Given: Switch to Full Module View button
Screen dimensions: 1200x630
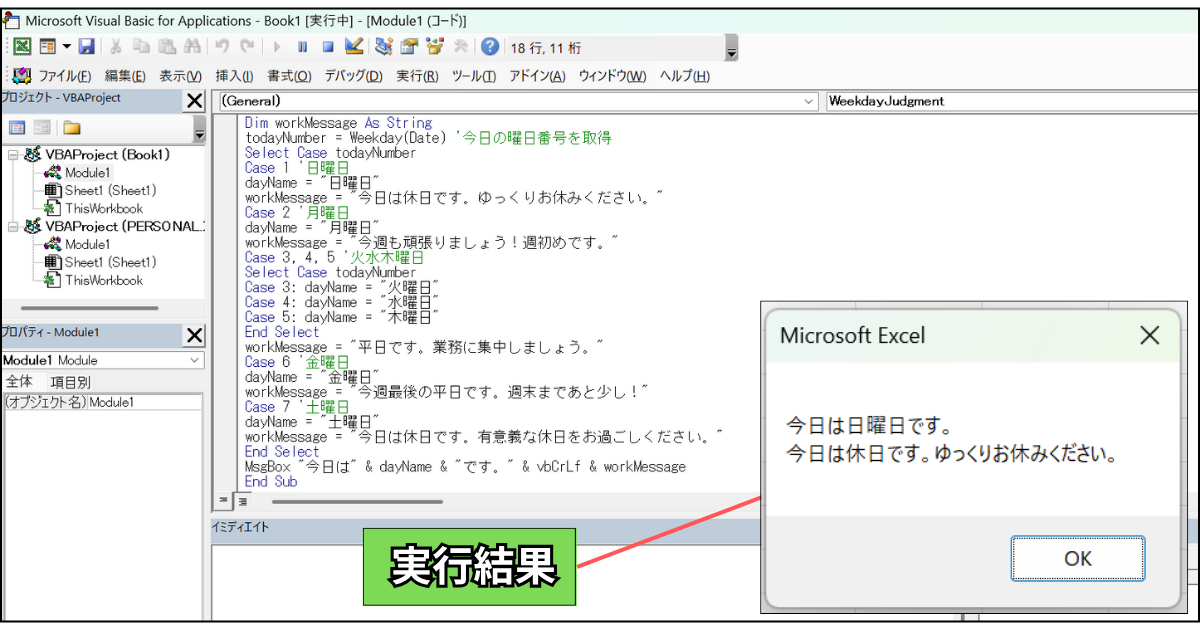Looking at the screenshot, I should (x=243, y=500).
